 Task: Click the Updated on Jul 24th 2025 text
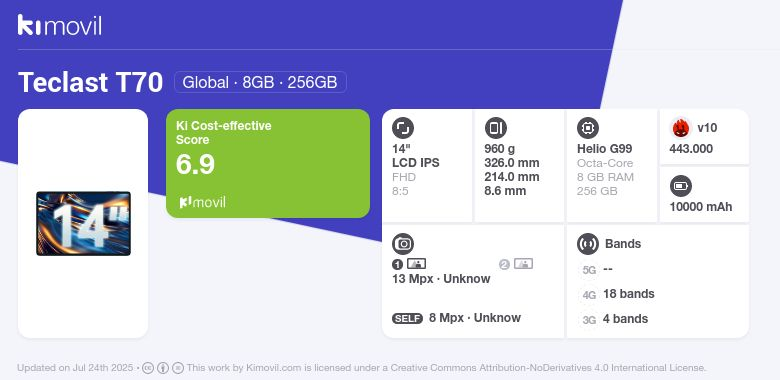tap(75, 368)
